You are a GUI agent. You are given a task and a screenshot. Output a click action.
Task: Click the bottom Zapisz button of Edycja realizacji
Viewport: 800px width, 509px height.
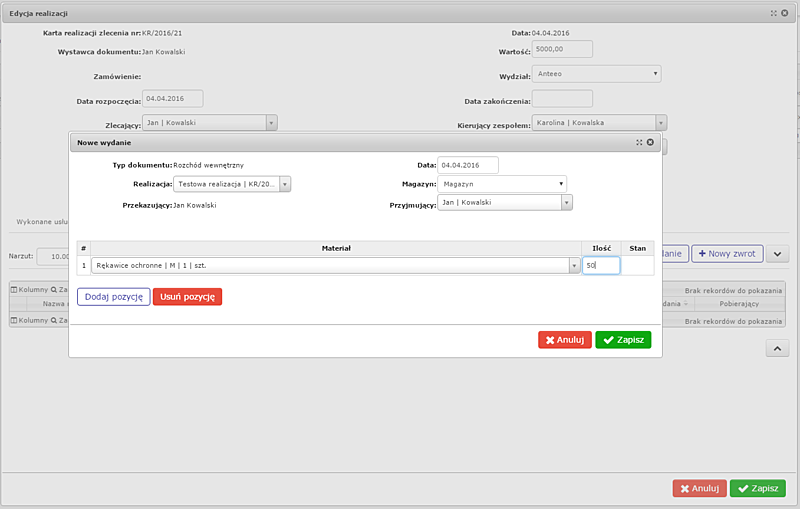757,489
